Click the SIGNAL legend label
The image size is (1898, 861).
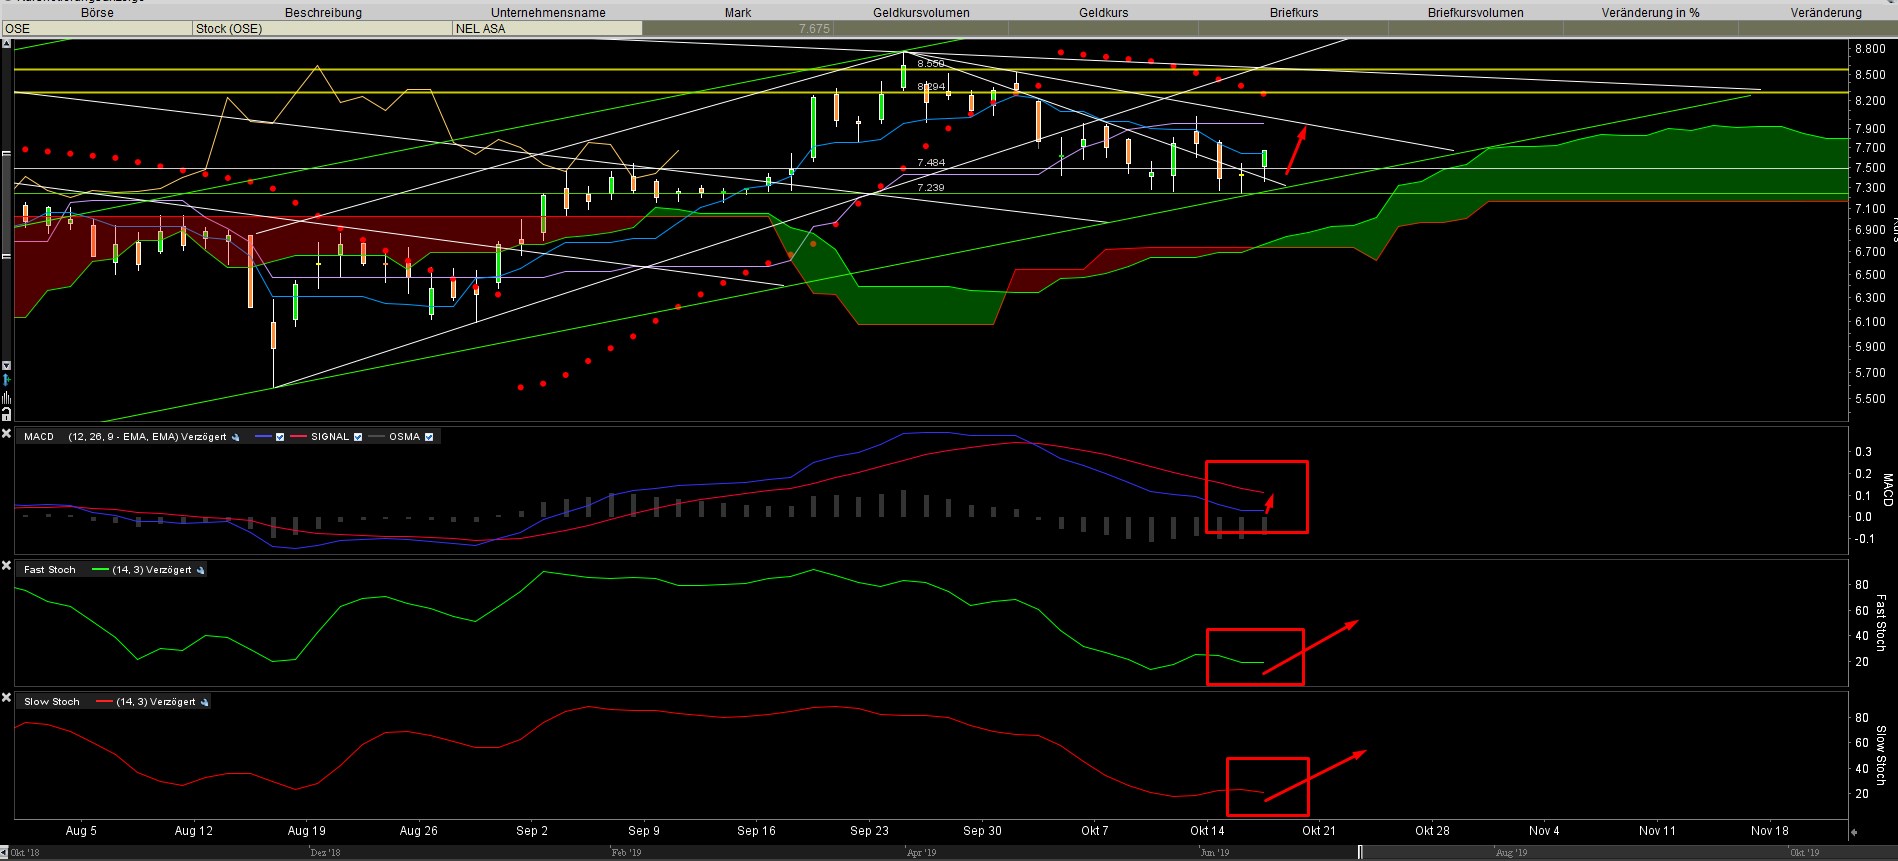coord(330,437)
